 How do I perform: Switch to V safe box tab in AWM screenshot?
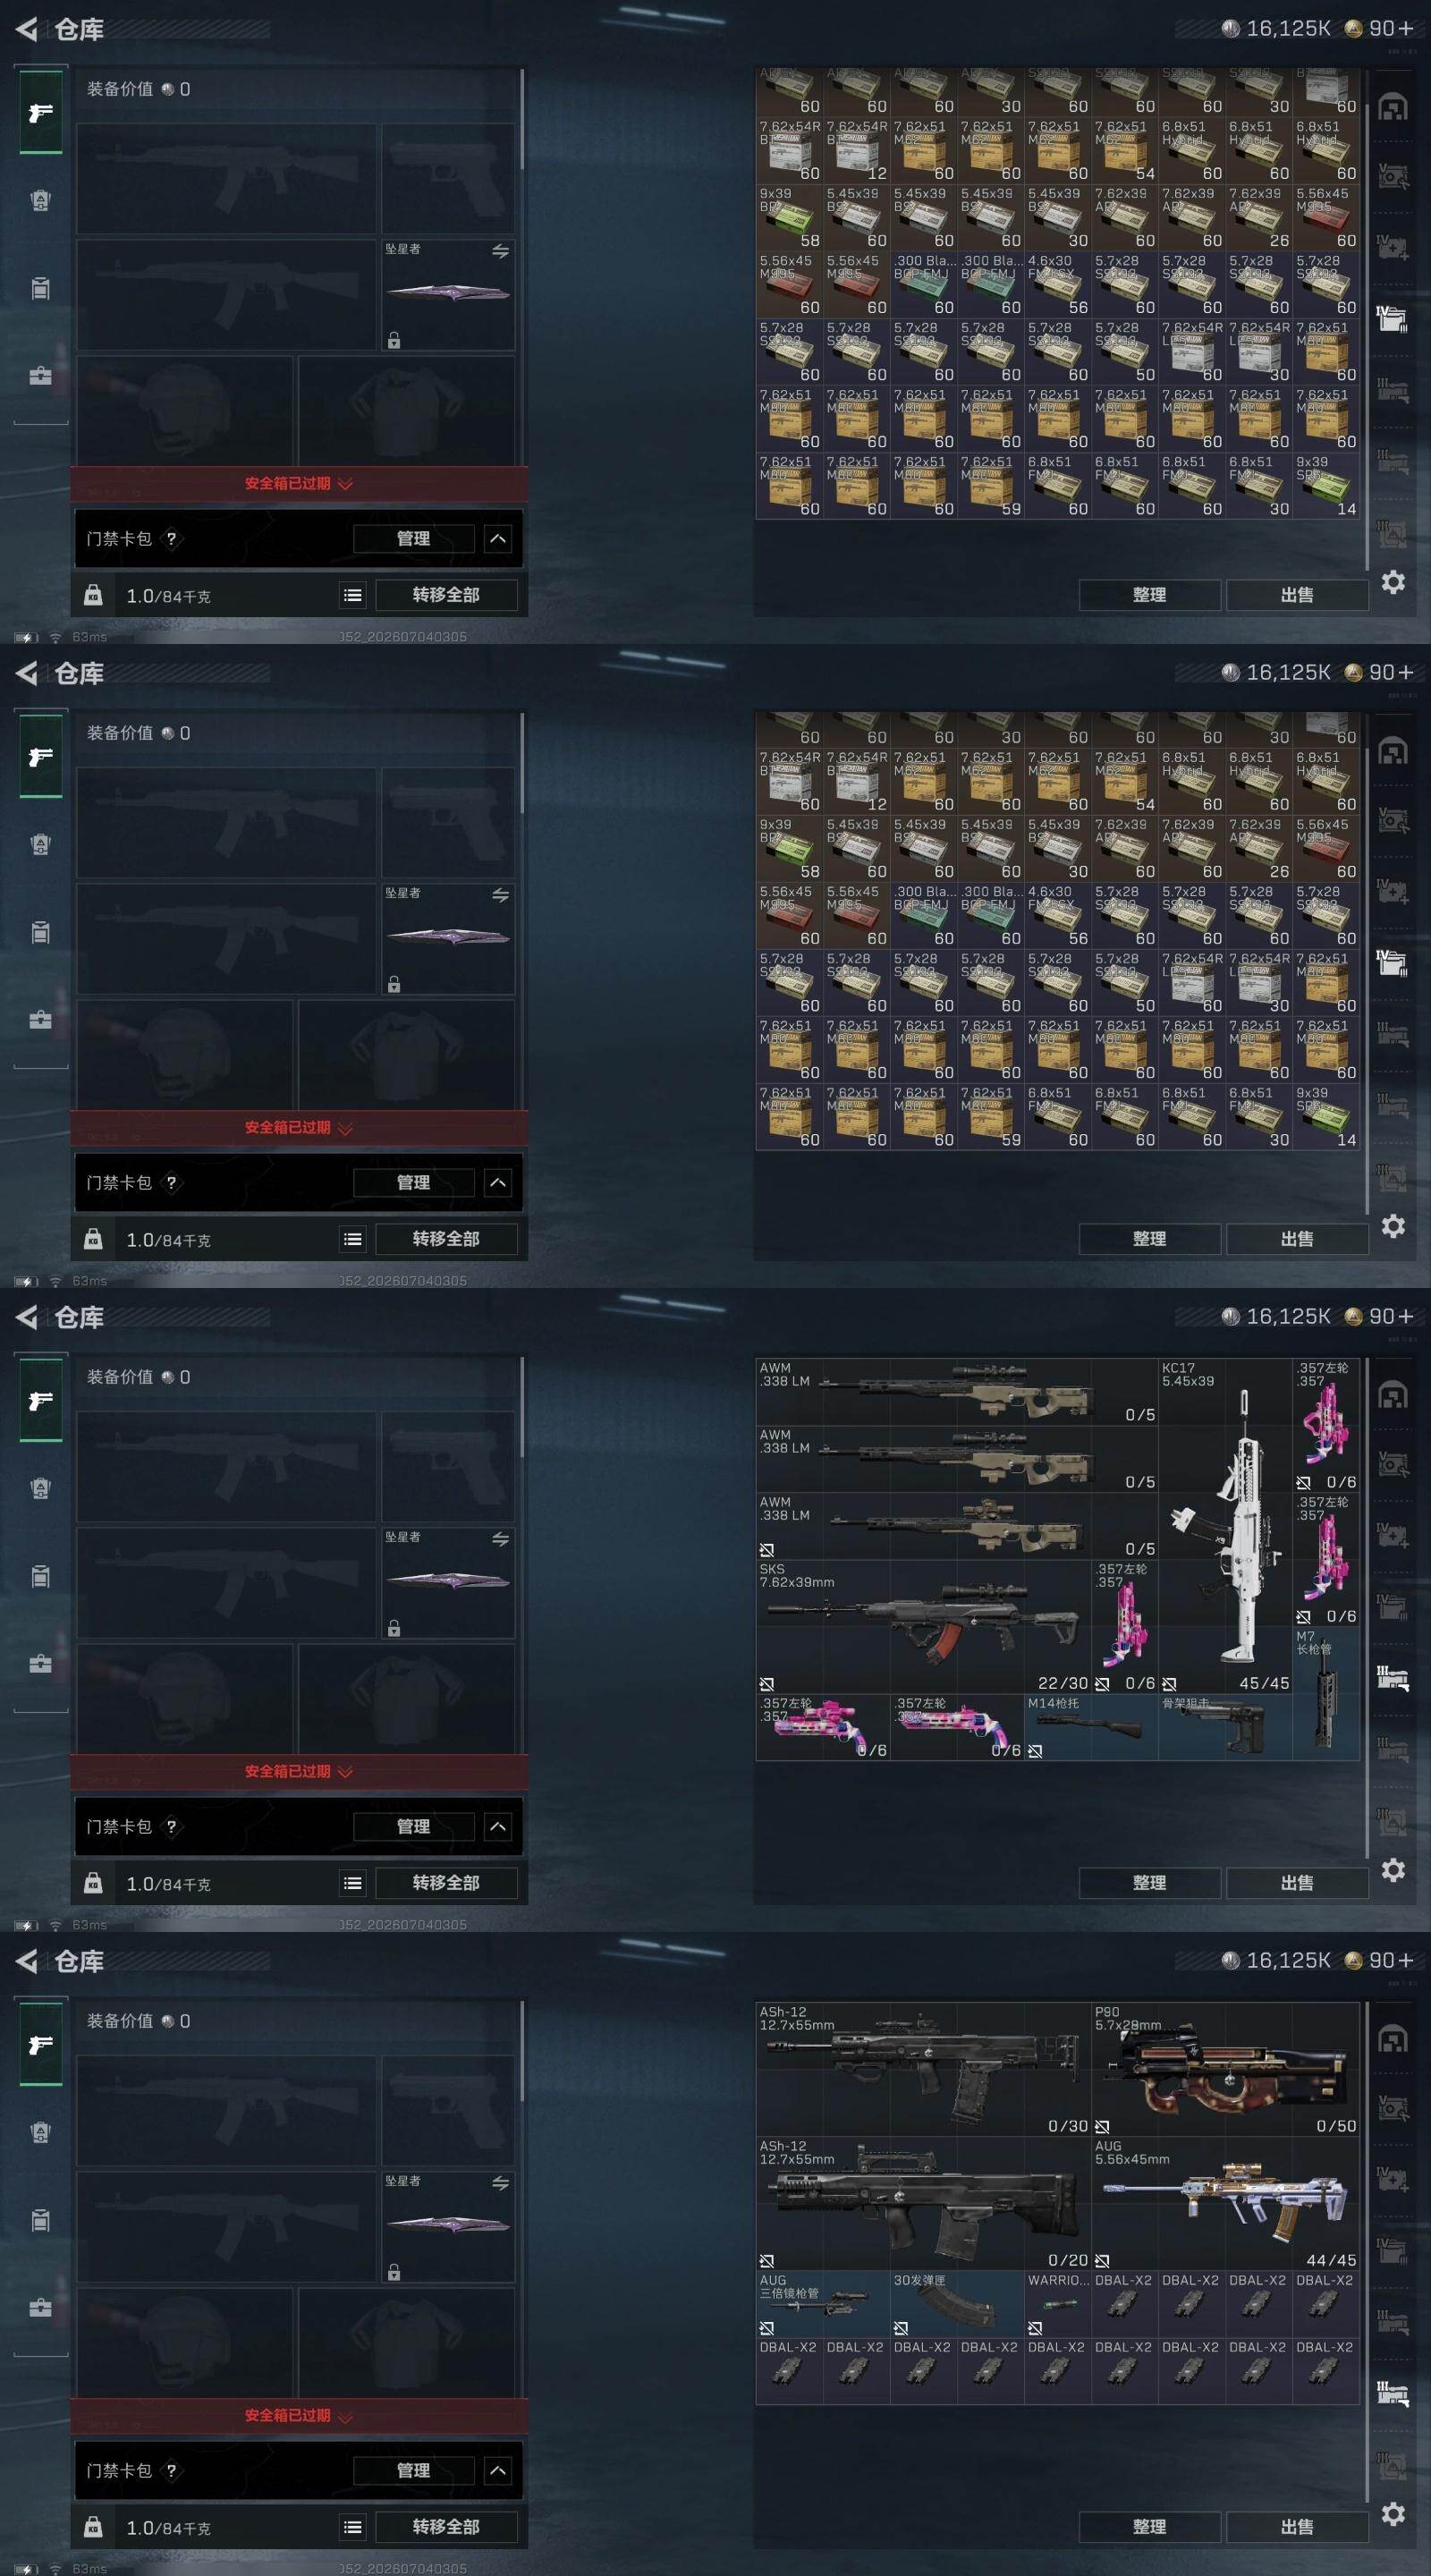(x=1393, y=1463)
